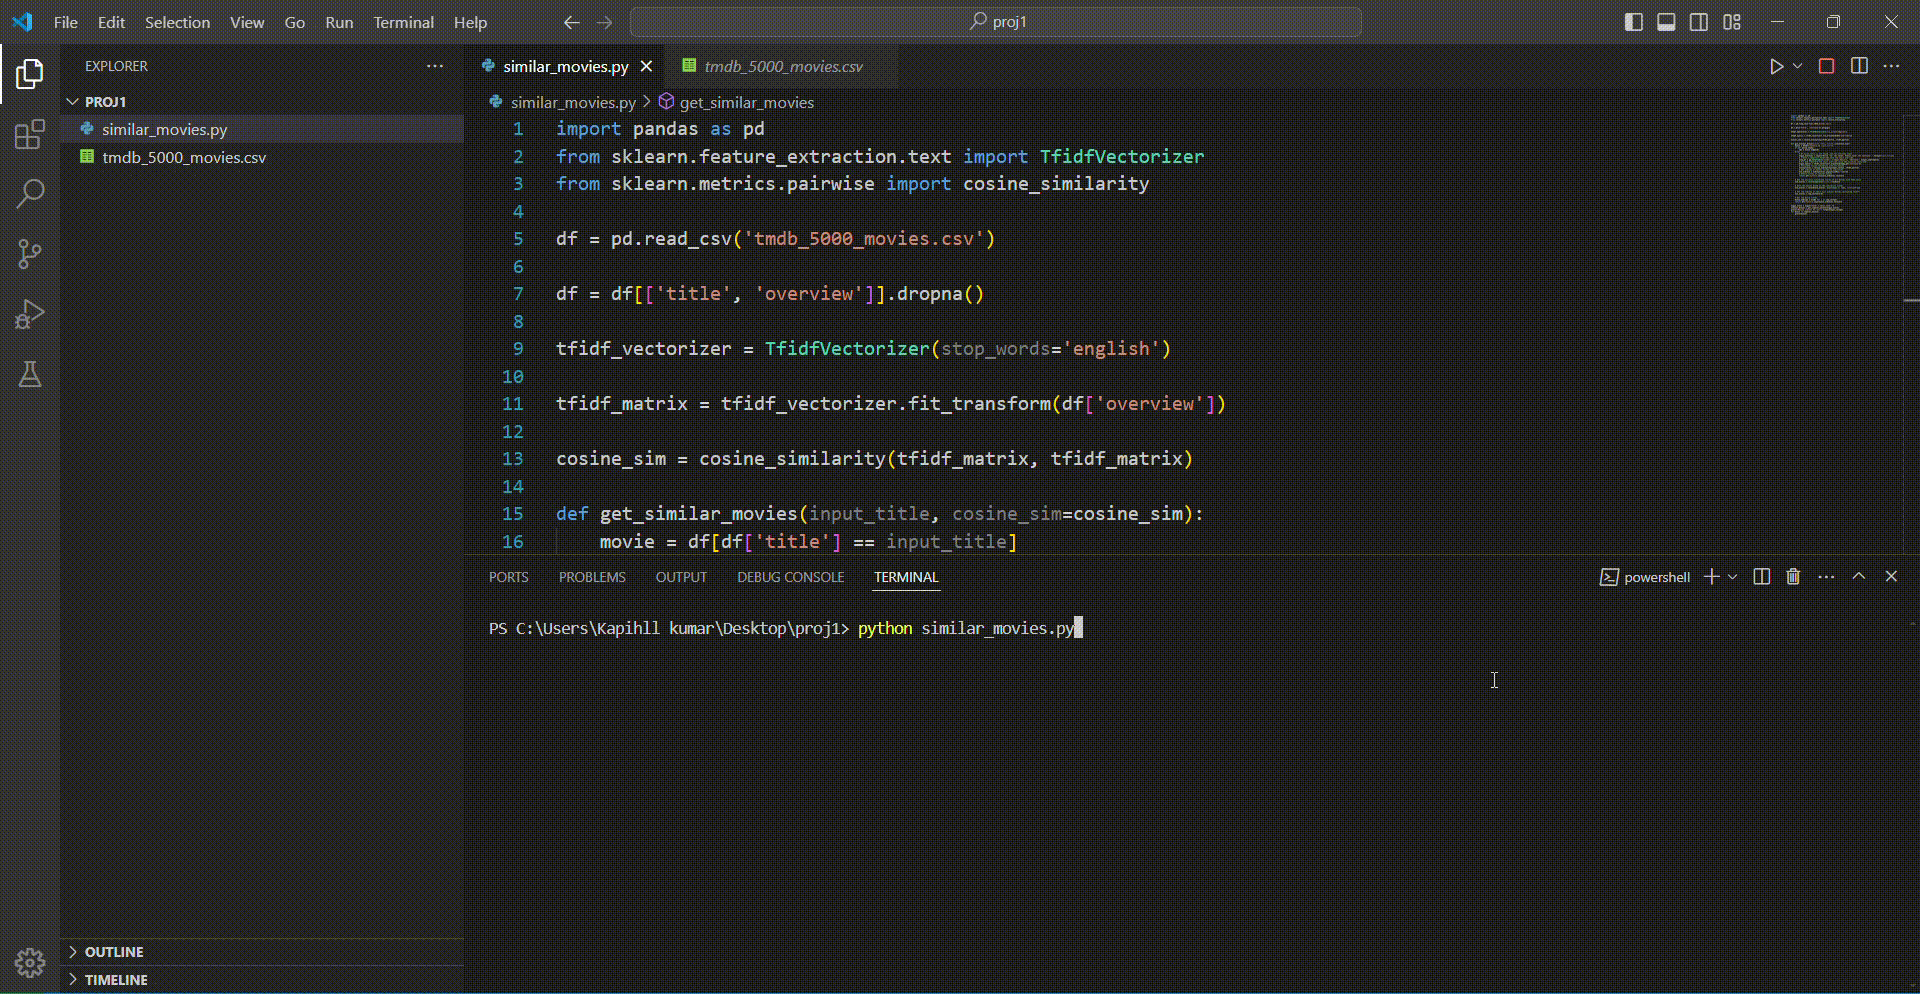1920x994 pixels.
Task: Open the File menu
Action: (x=66, y=22)
